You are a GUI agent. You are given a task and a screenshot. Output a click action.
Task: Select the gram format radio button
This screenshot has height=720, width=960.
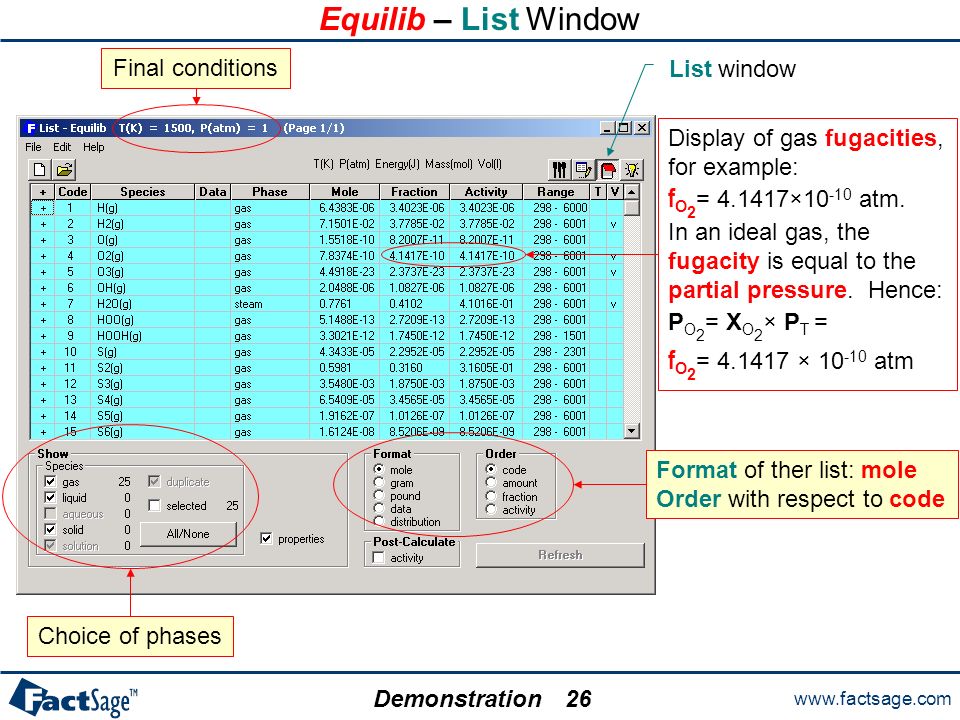[379, 482]
